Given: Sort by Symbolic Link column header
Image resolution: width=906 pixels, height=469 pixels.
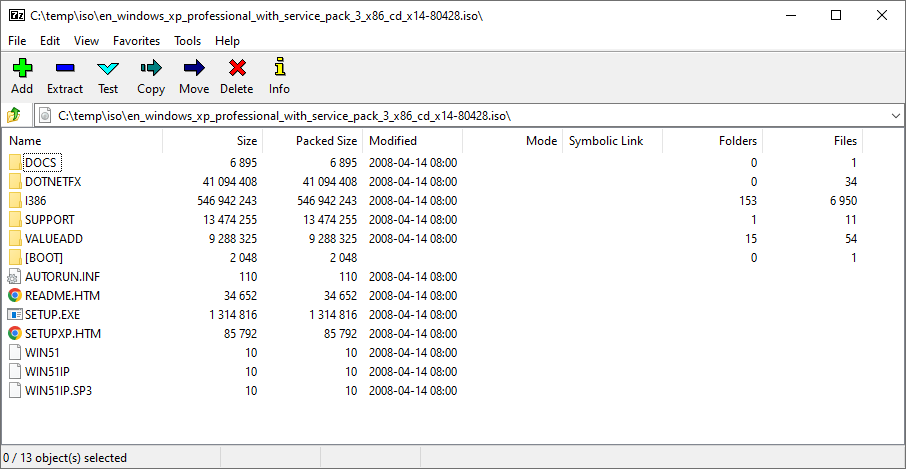Looking at the screenshot, I should 612,141.
